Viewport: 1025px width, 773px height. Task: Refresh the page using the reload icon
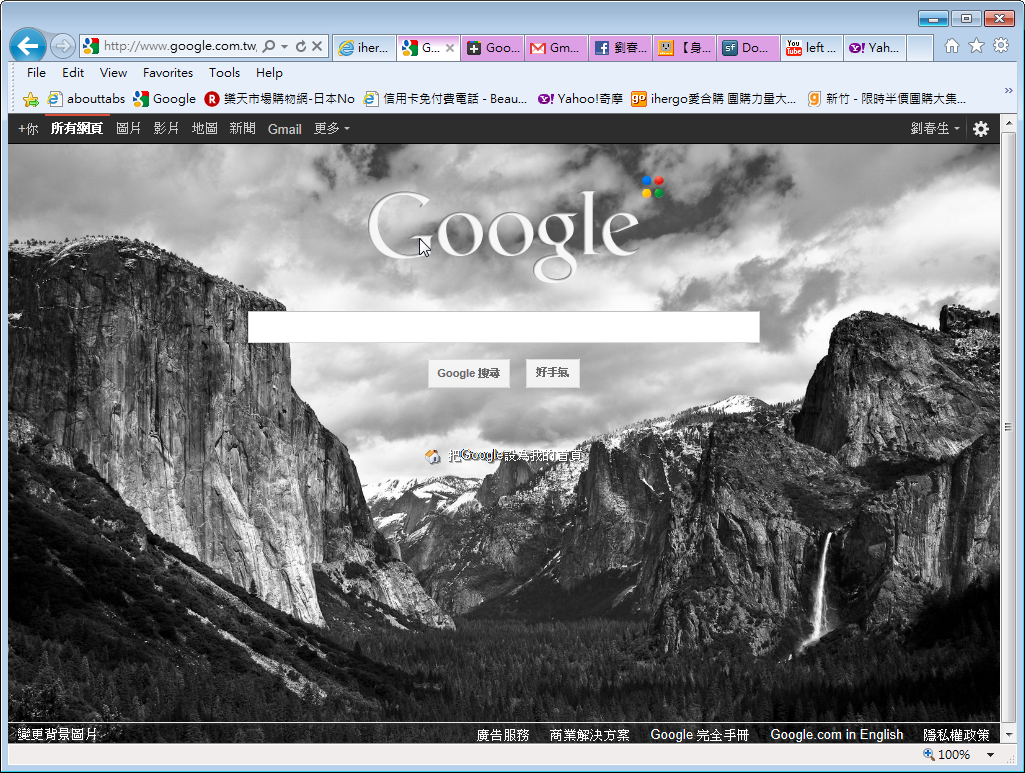(x=301, y=46)
